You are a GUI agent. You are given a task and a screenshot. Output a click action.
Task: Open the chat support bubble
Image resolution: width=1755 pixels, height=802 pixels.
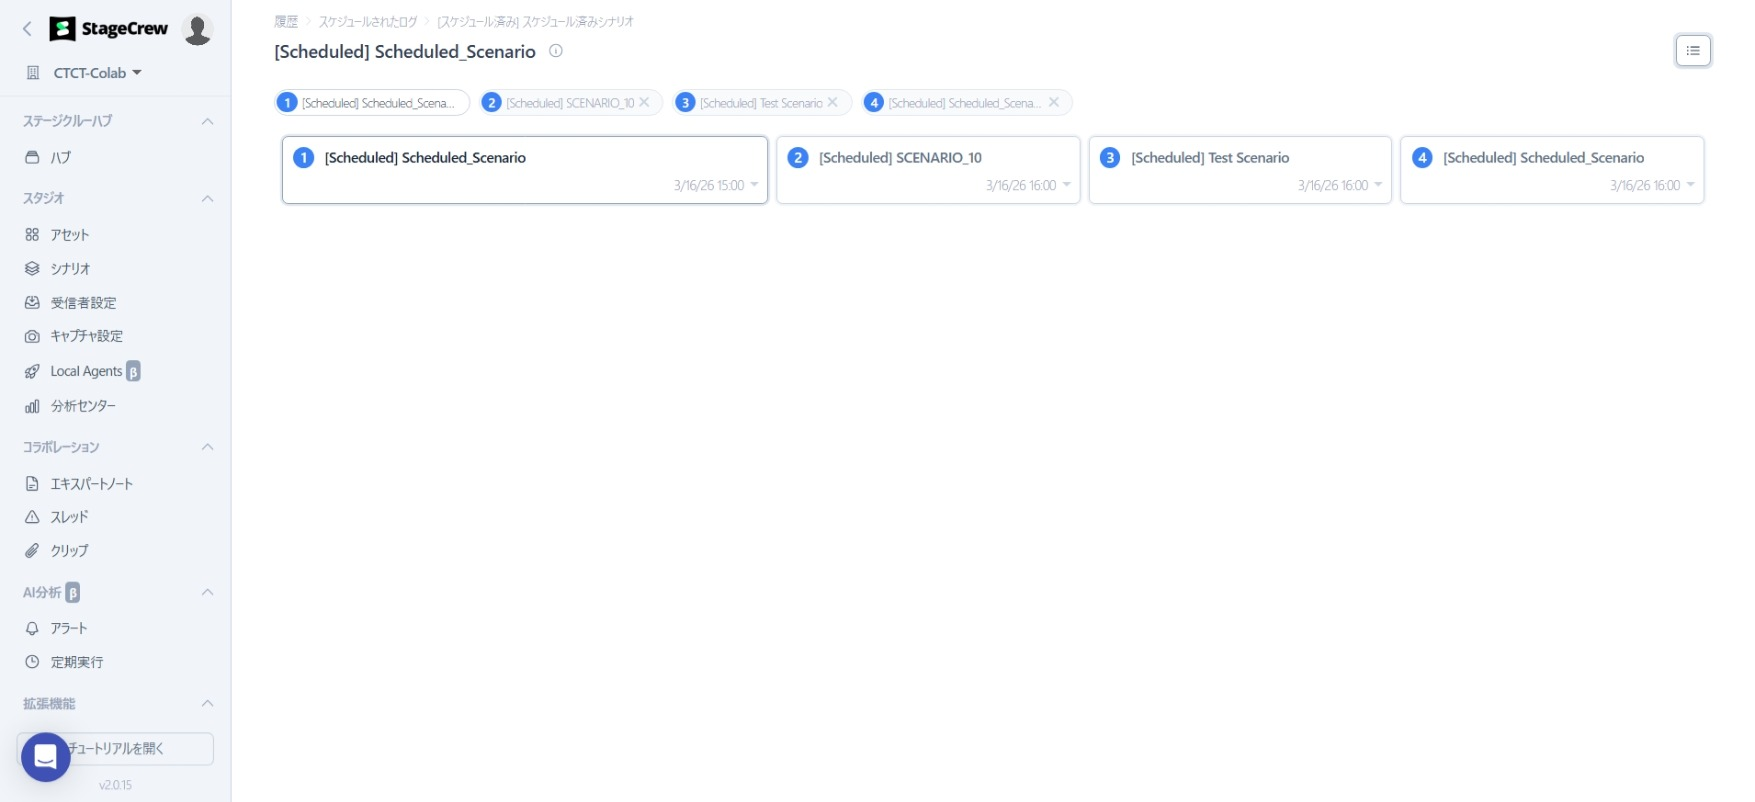point(45,757)
